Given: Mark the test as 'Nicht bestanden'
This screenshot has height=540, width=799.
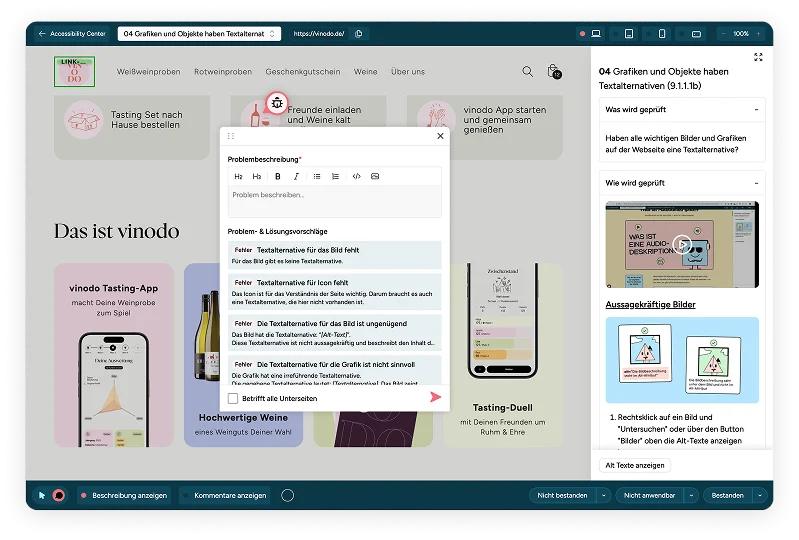Looking at the screenshot, I should (562, 495).
